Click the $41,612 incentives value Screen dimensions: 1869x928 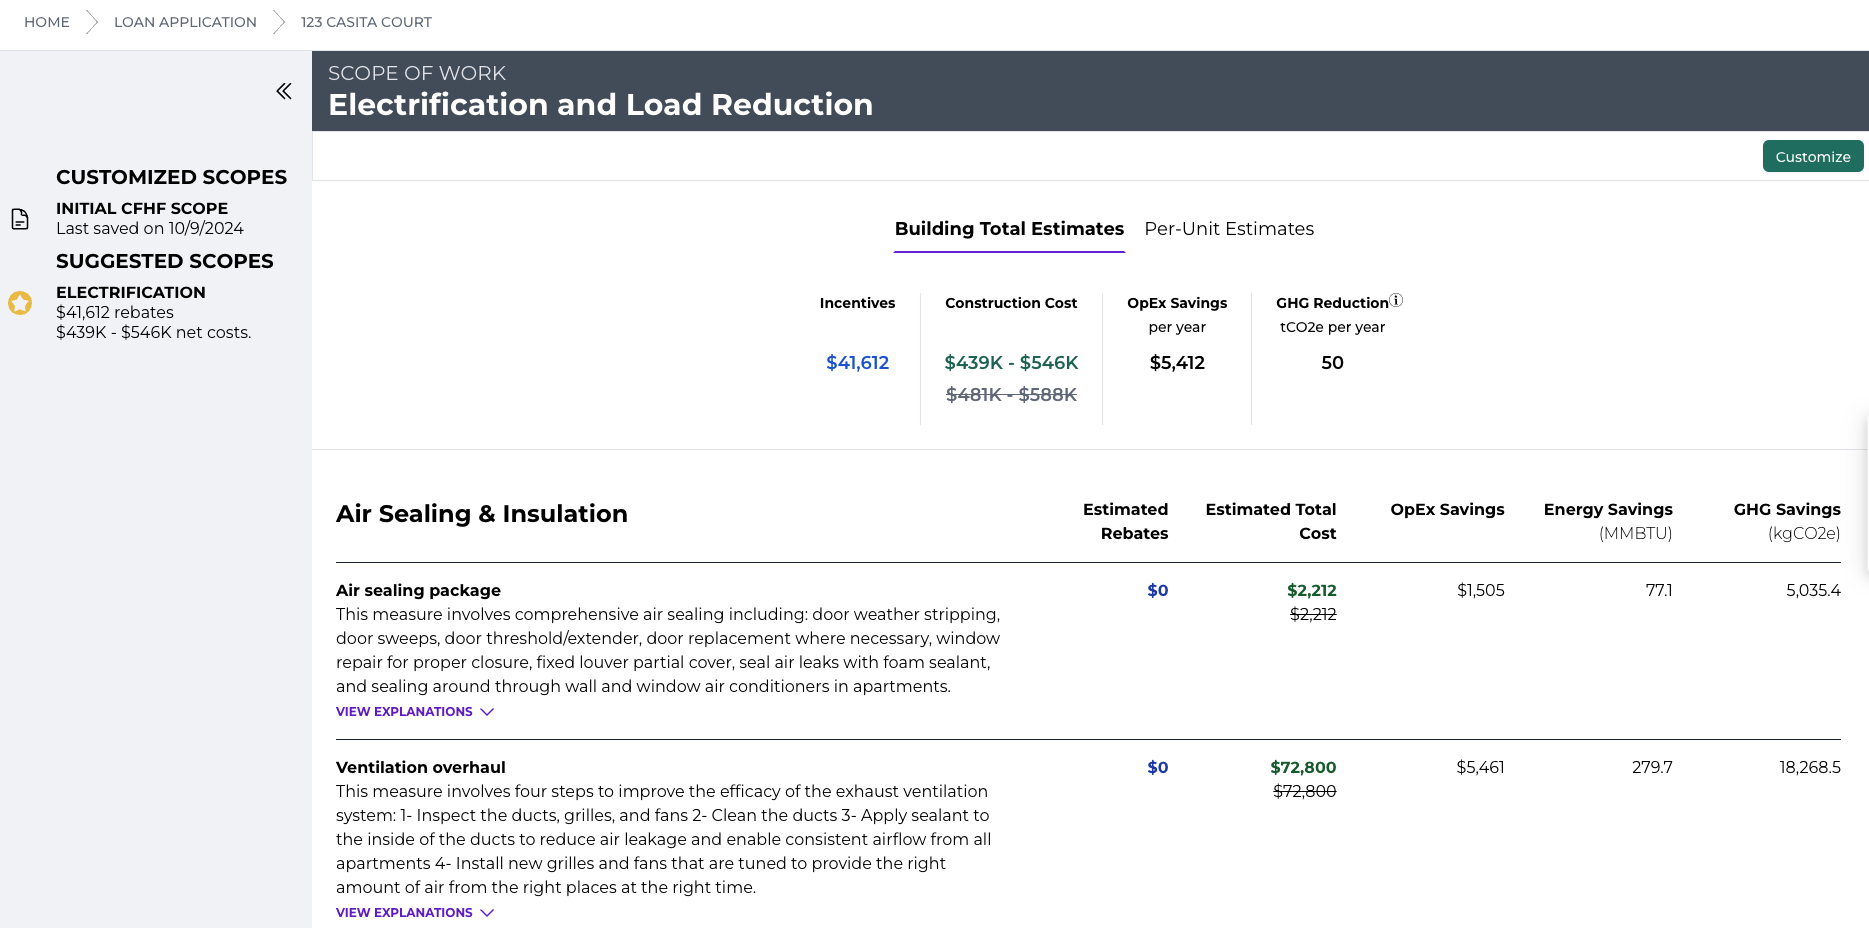(857, 363)
